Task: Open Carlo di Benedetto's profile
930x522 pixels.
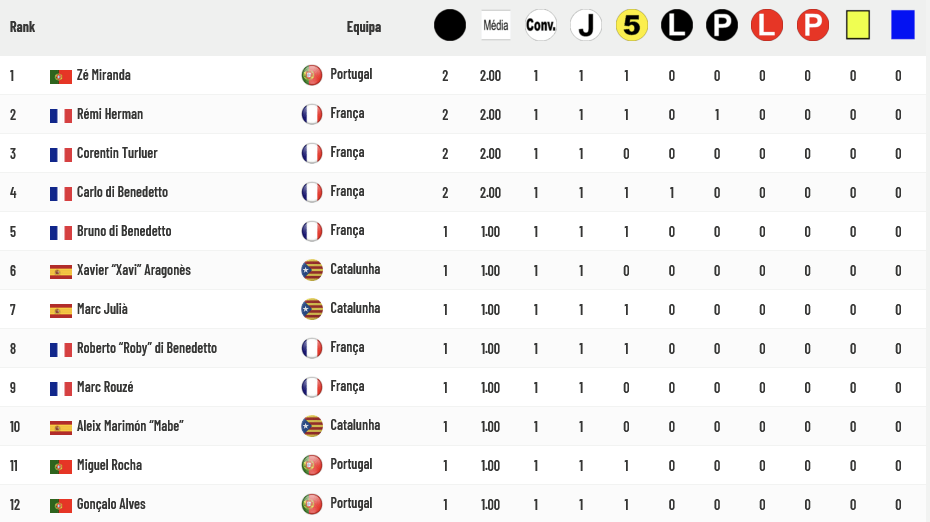Action: point(122,192)
